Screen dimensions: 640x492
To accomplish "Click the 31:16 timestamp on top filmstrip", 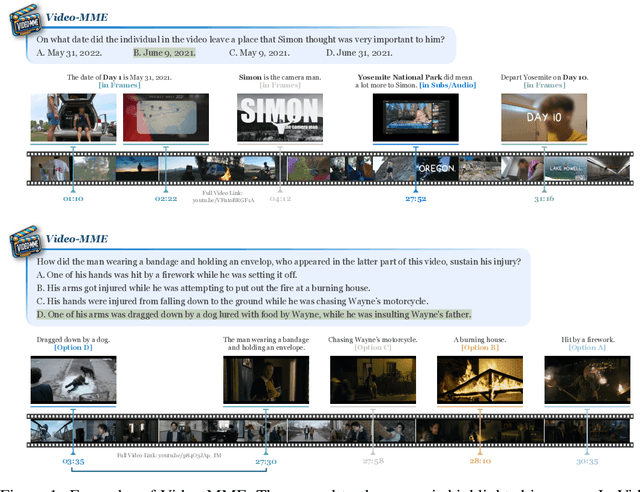I will click(x=544, y=198).
